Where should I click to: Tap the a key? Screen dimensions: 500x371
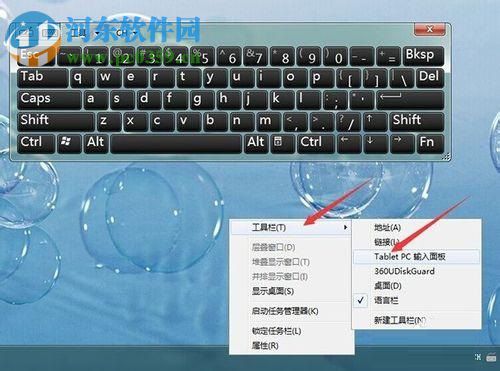pyautogui.click(x=96, y=100)
